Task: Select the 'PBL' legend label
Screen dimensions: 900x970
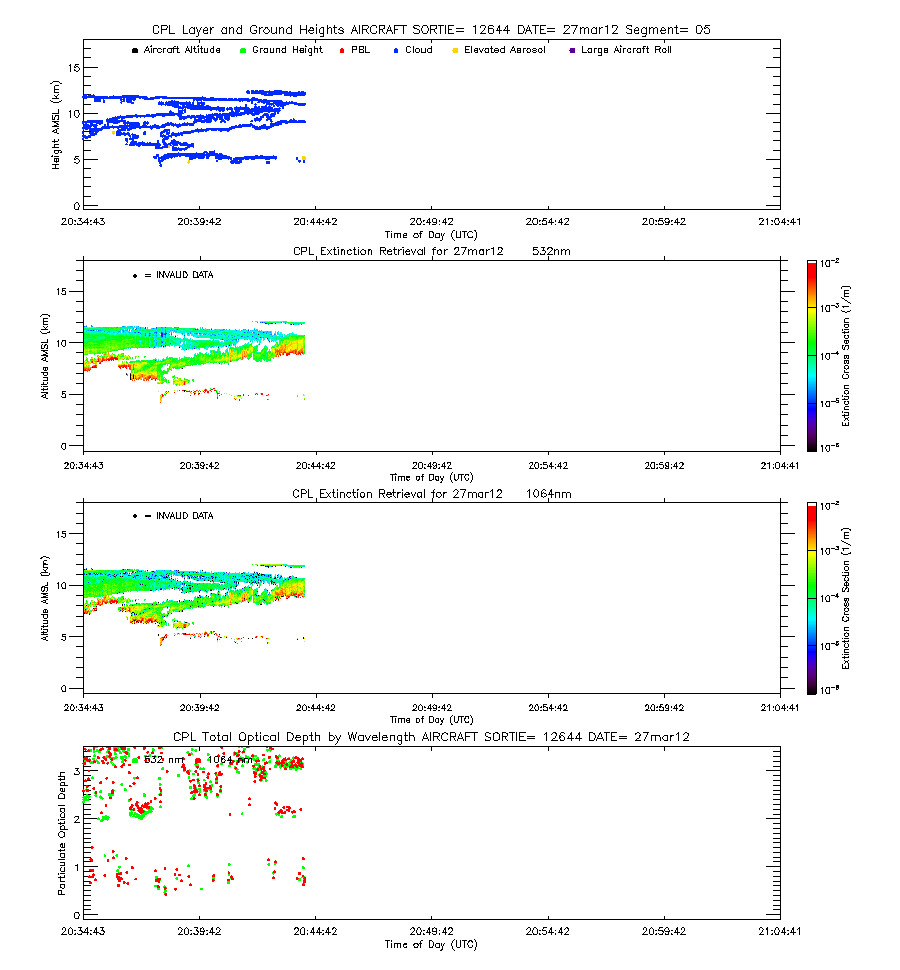Action: tap(361, 49)
